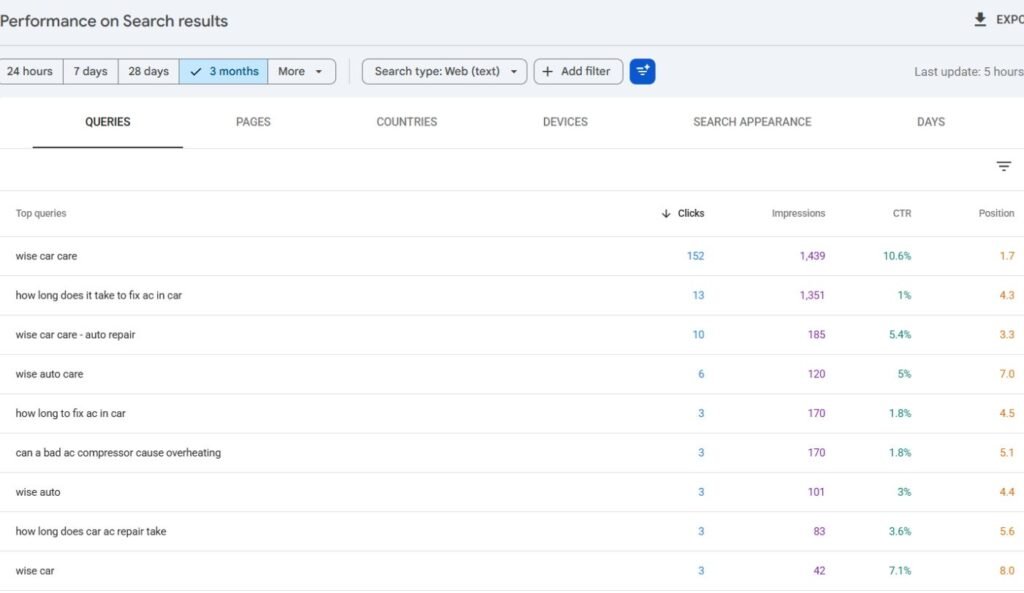This screenshot has height=593, width=1024.
Task: Click the 7.1% CTR value
Action: click(x=900, y=571)
